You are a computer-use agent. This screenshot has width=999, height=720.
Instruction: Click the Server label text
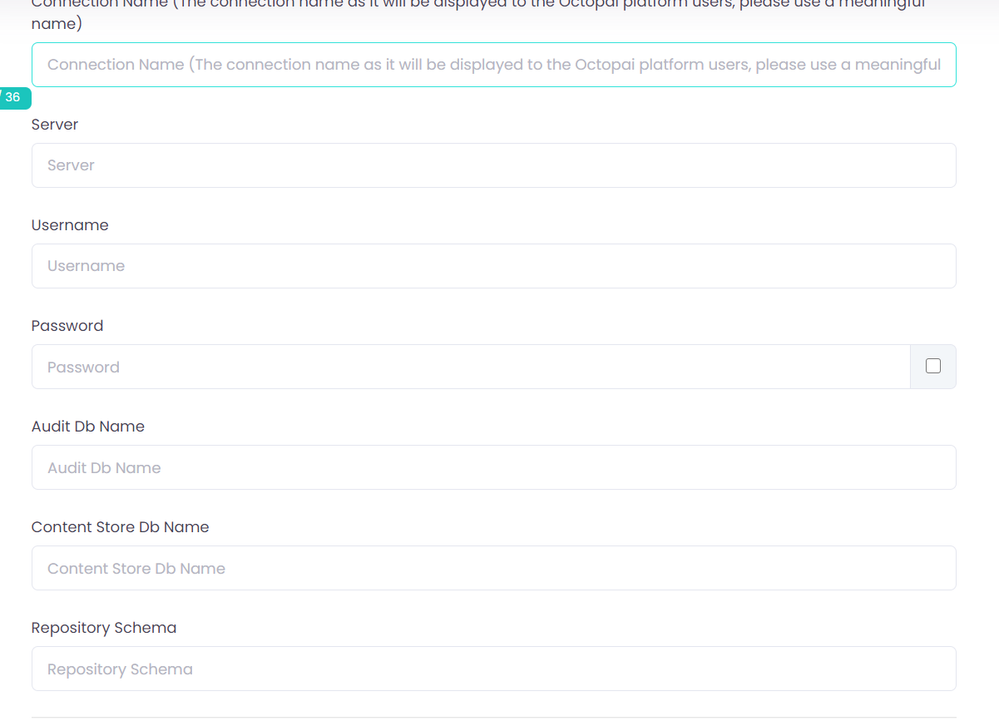pyautogui.click(x=55, y=124)
